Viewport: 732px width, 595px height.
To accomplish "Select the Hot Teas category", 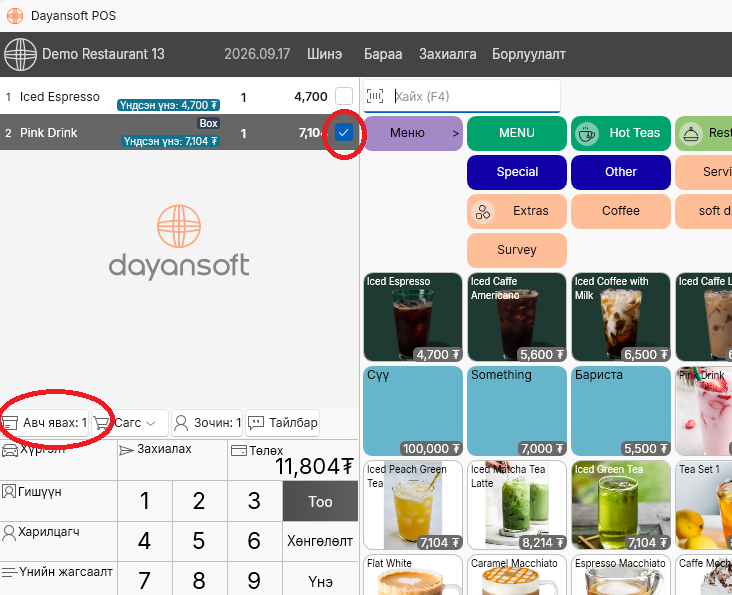I will tap(621, 133).
